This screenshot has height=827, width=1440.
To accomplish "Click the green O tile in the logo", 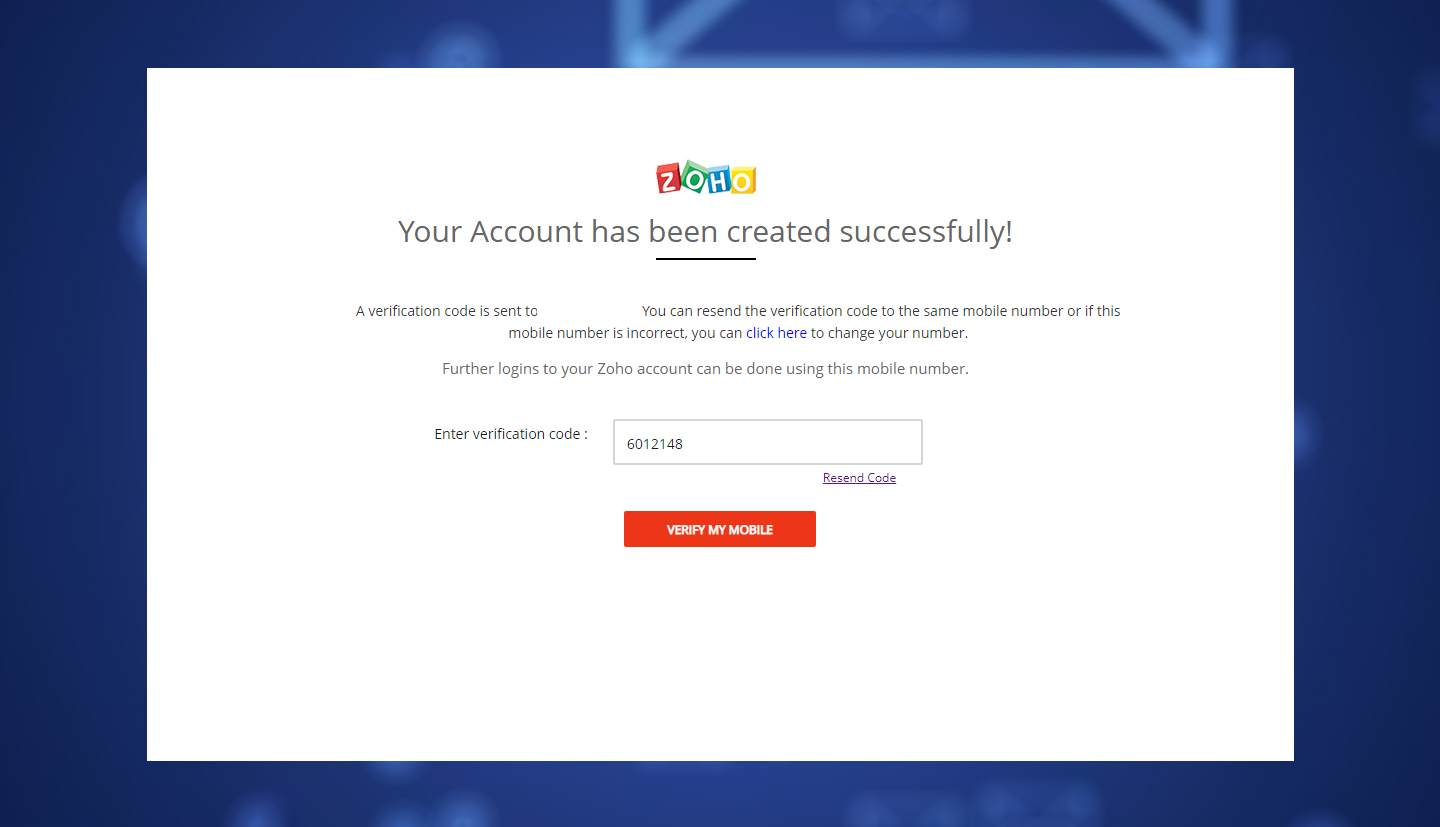I will tap(693, 176).
